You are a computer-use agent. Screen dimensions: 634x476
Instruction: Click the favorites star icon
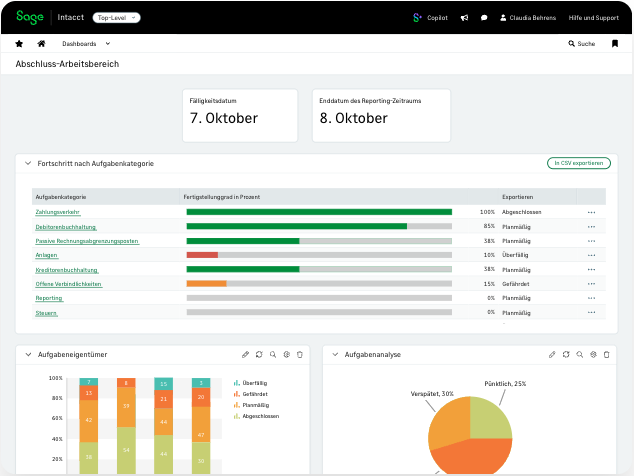(19, 44)
